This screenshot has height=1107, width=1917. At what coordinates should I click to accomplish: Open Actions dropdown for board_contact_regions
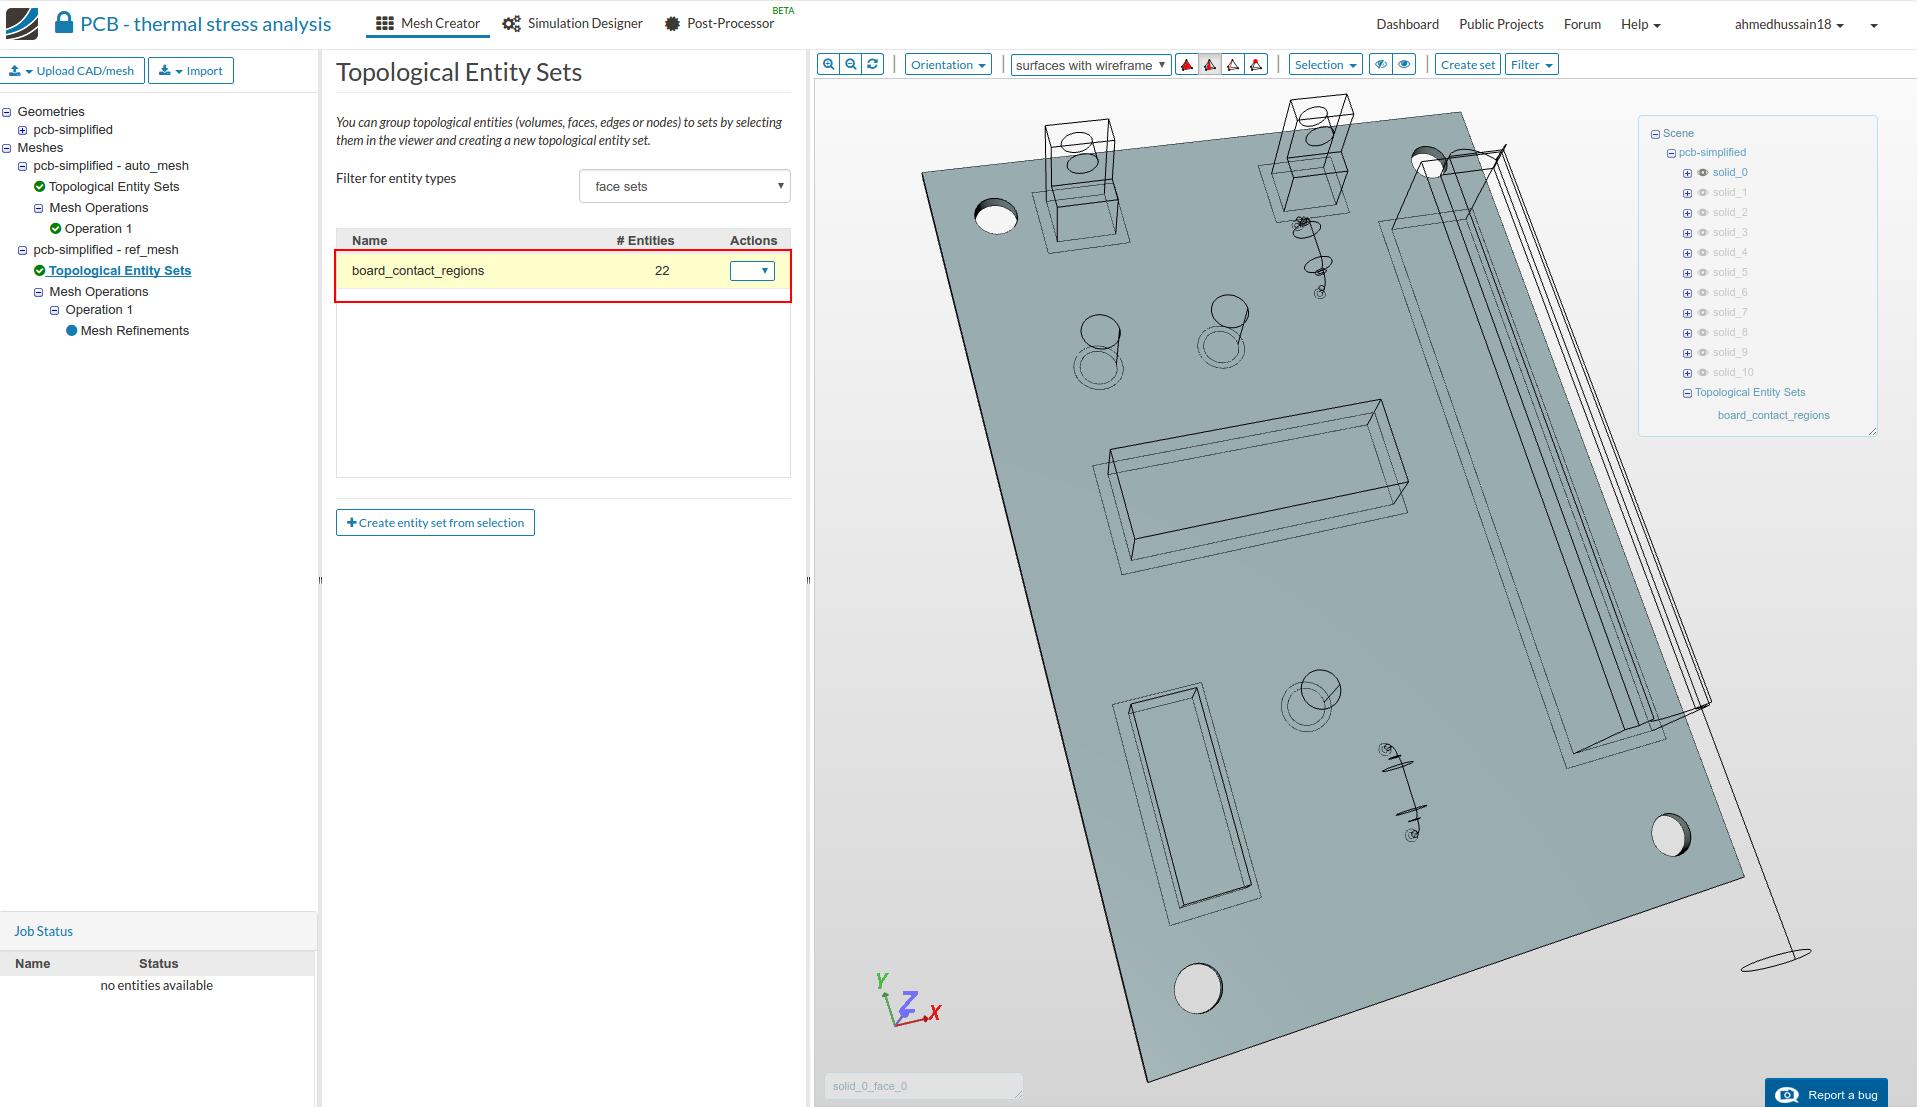752,271
